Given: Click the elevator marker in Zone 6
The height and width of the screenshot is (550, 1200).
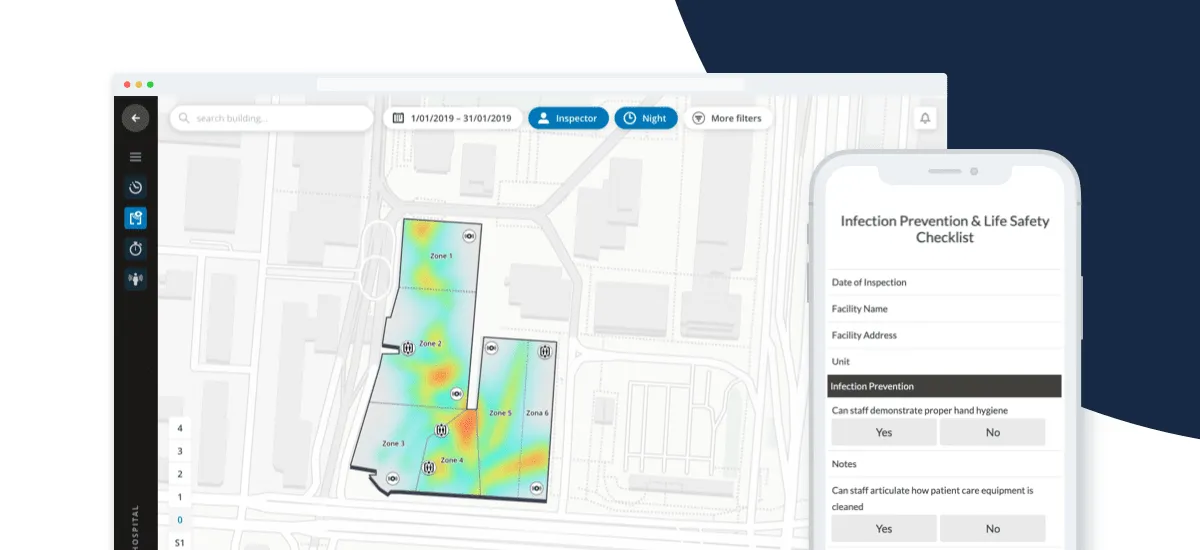Looking at the screenshot, I should (545, 352).
